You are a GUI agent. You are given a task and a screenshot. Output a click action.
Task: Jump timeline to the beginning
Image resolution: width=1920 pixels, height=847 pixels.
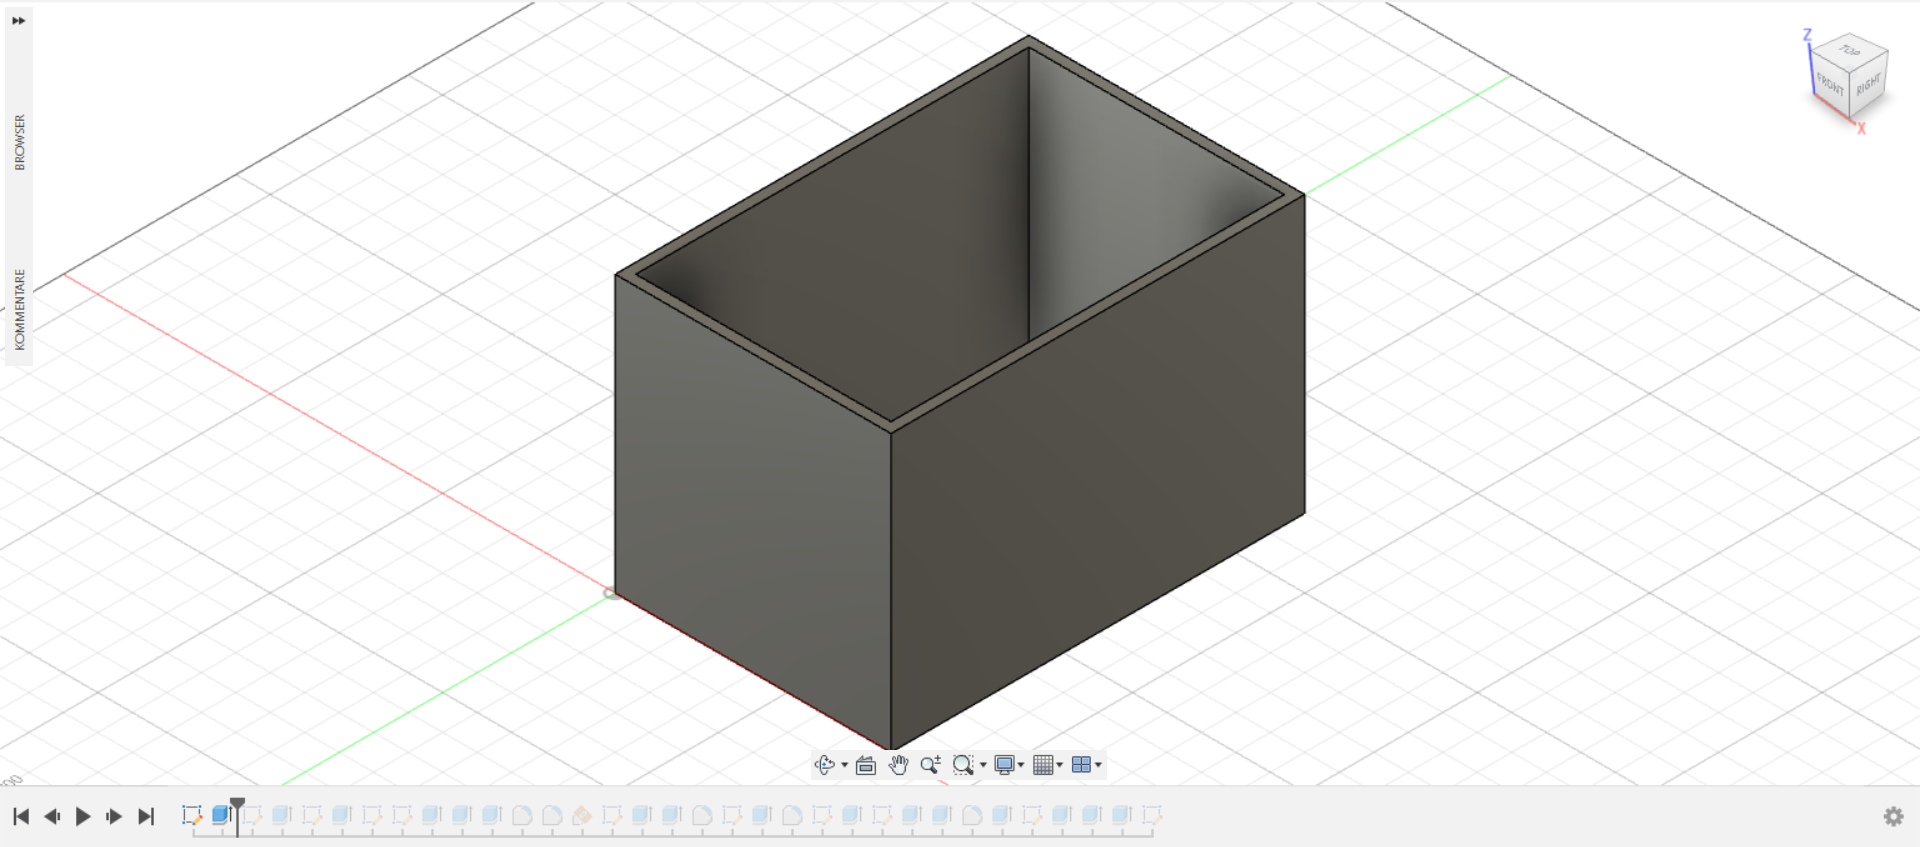click(21, 816)
